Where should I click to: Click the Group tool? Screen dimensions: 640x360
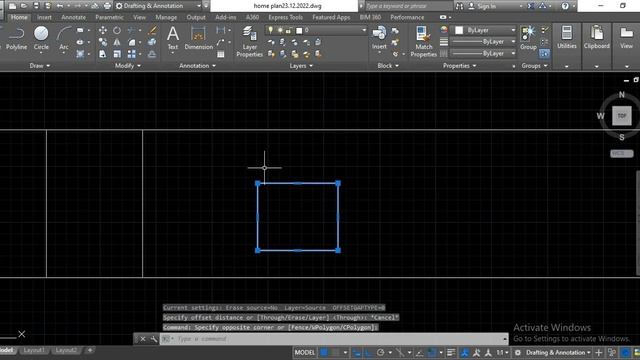pos(528,38)
